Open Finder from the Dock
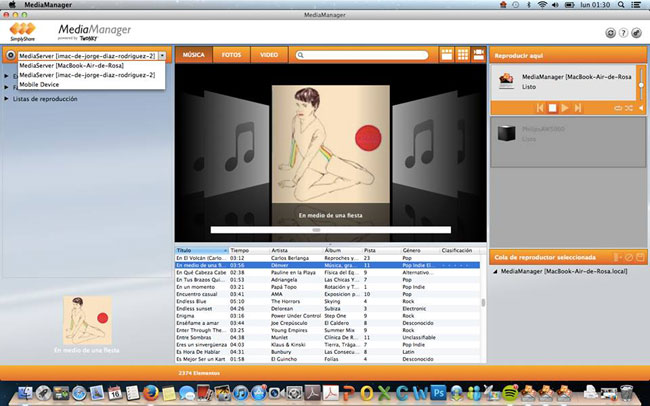The image size is (650, 406). 25,392
